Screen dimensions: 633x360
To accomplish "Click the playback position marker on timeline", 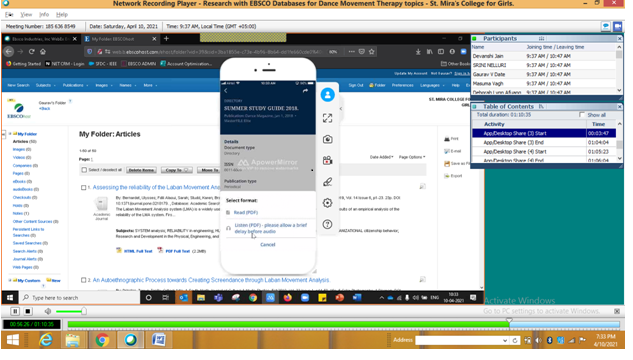I will coord(509,321).
